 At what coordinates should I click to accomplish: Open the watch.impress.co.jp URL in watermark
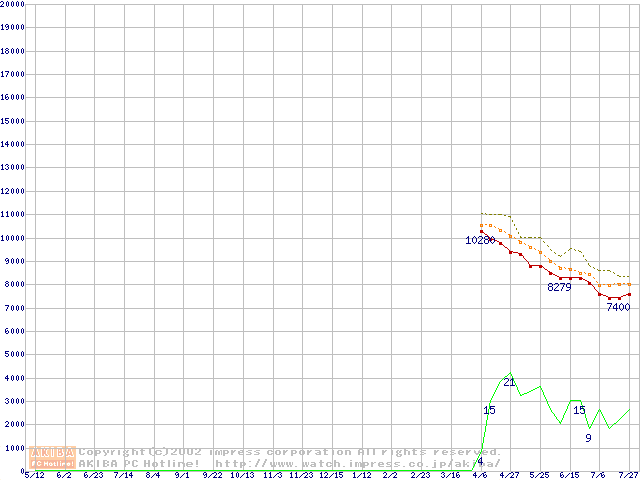(357, 464)
